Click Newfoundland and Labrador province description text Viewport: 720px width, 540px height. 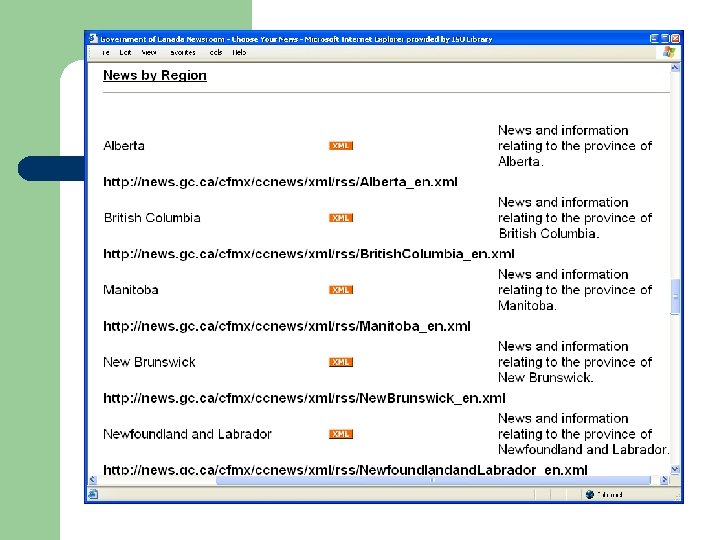(584, 434)
